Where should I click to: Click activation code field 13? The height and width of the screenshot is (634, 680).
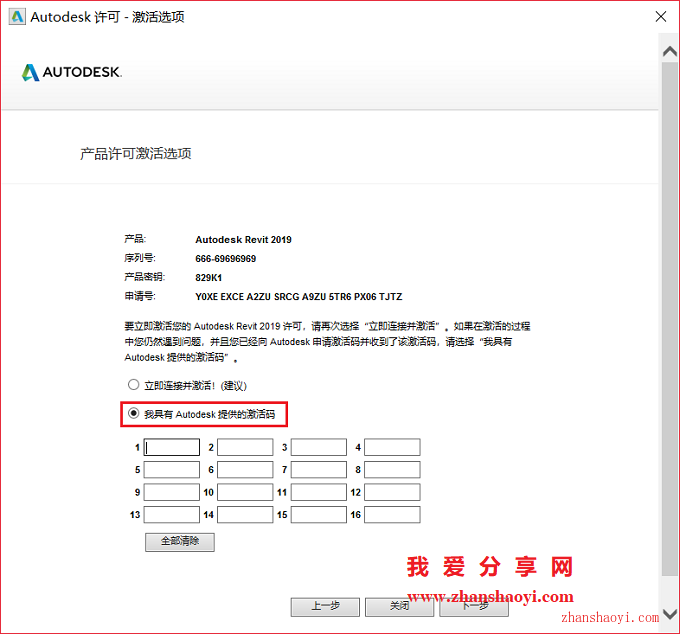coord(172,515)
